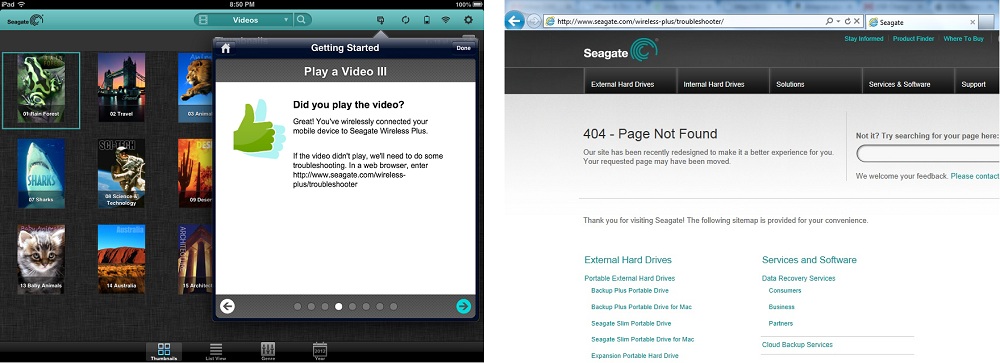This screenshot has height=363, width=1000.
Task: Select the white active page indicator dot
Action: [339, 307]
